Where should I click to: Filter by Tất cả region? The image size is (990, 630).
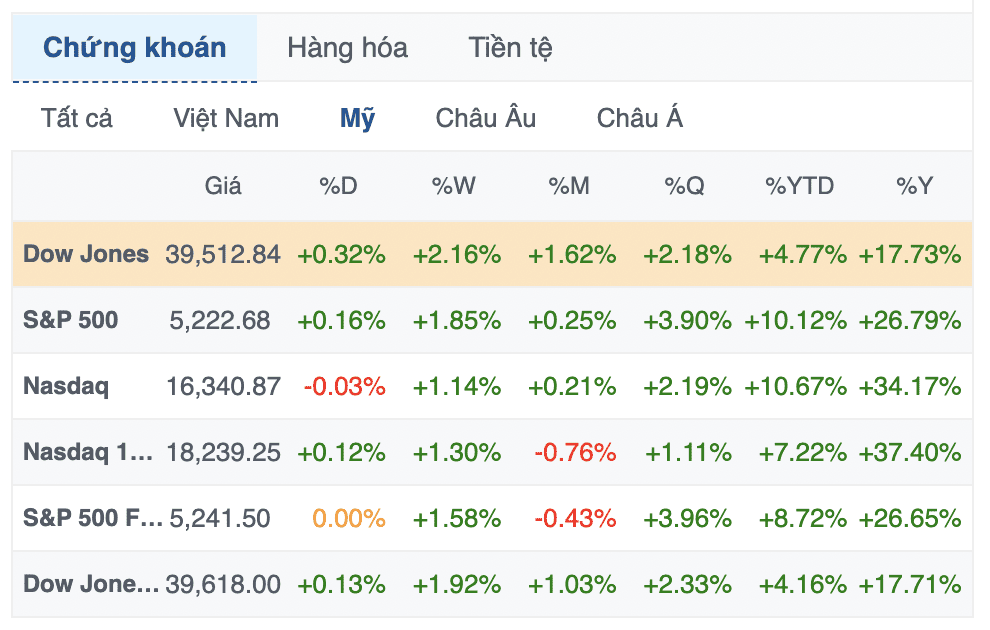coord(76,118)
